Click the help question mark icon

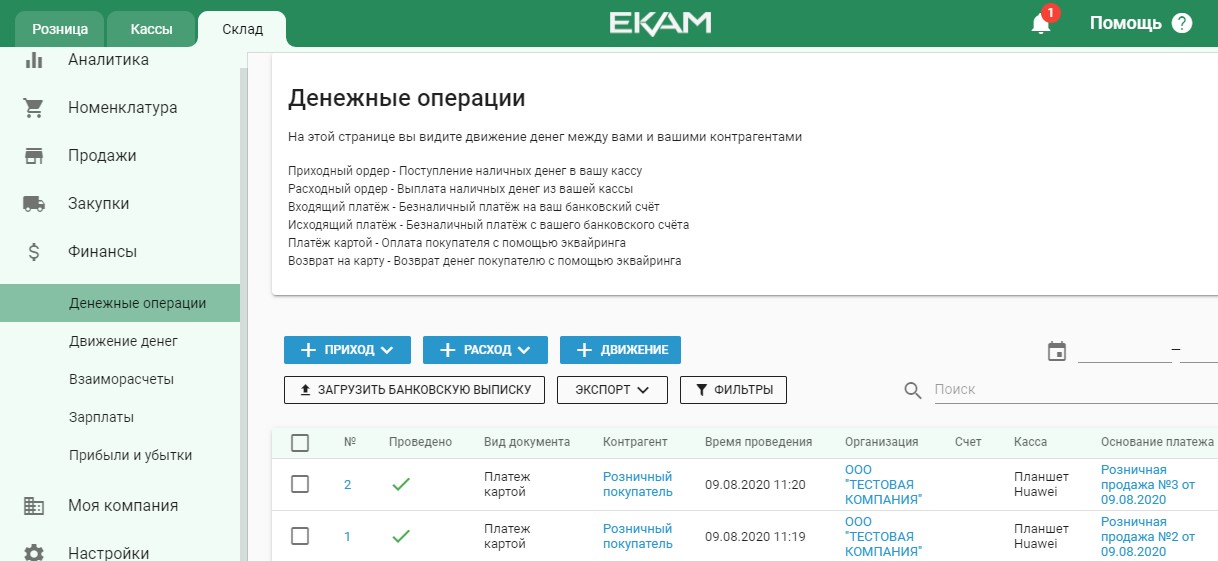tap(1182, 23)
